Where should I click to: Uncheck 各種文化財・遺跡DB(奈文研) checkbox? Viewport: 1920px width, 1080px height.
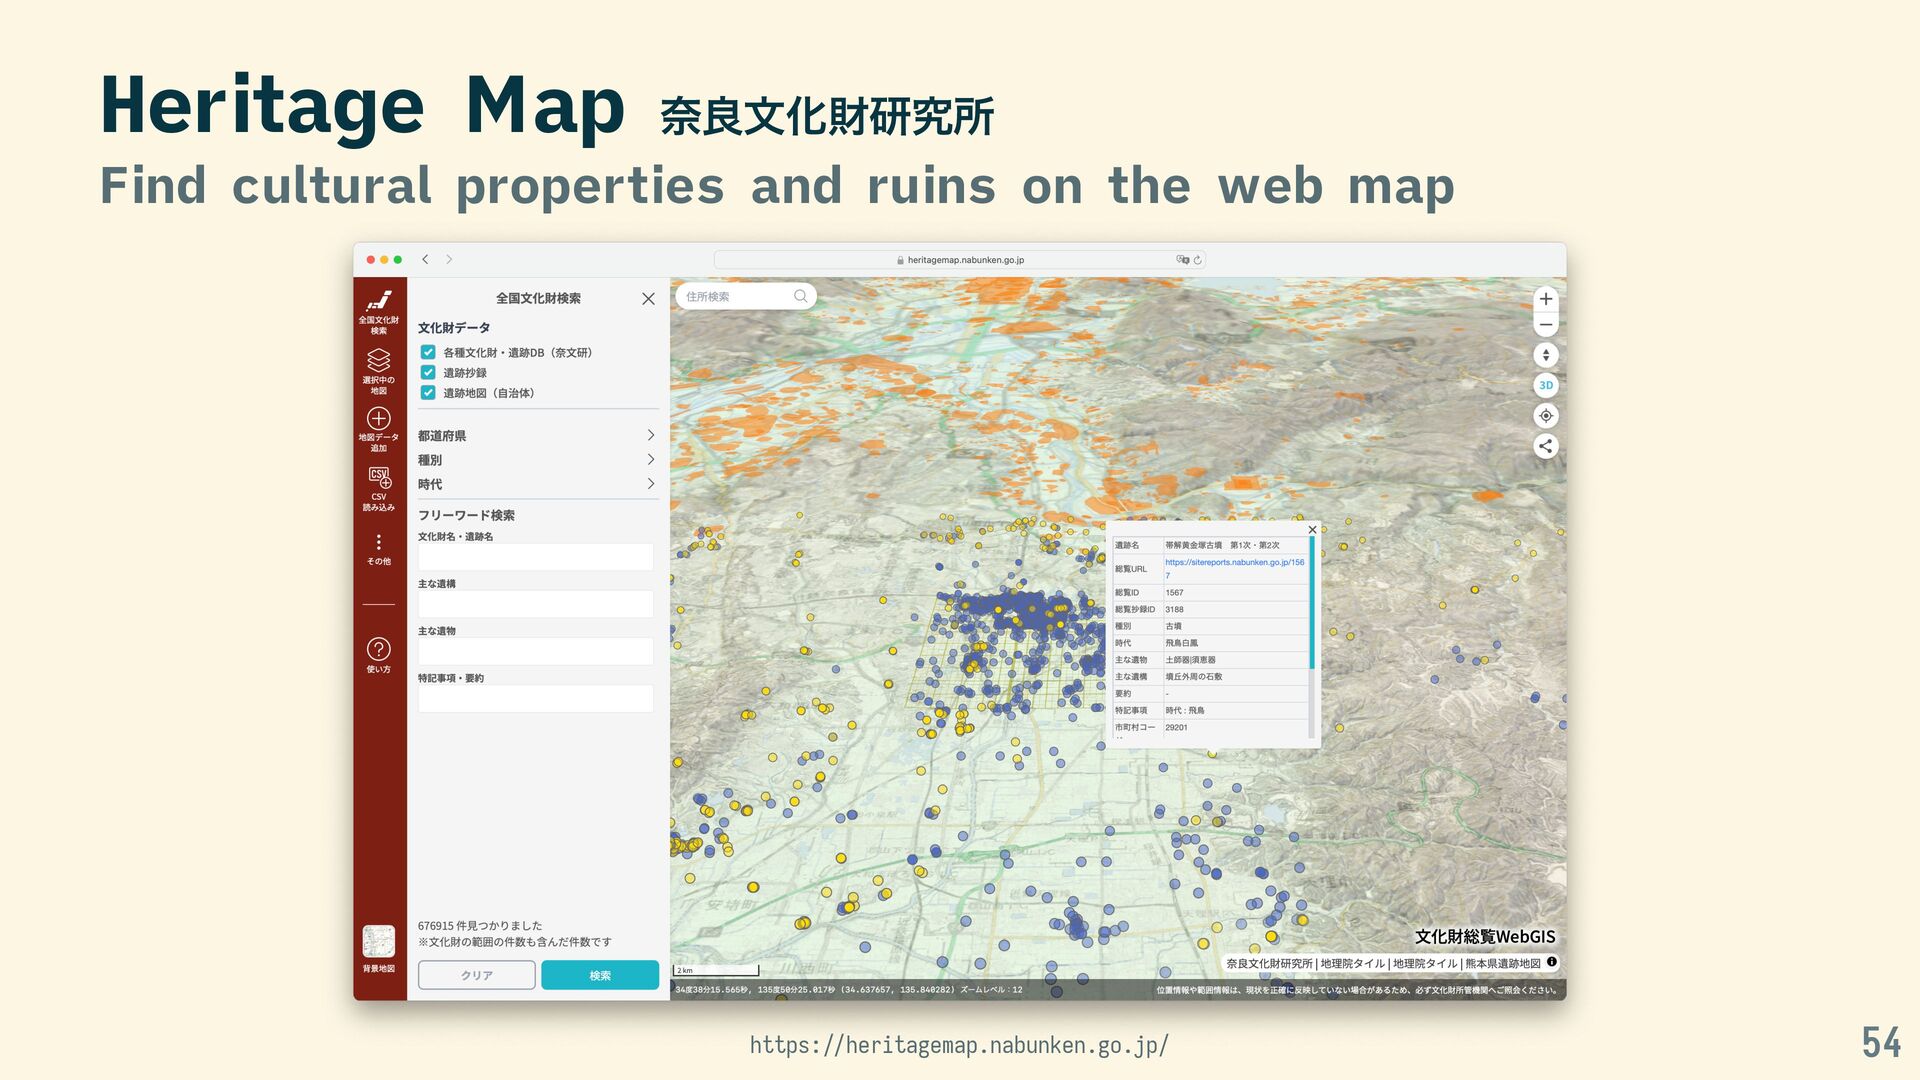428,353
